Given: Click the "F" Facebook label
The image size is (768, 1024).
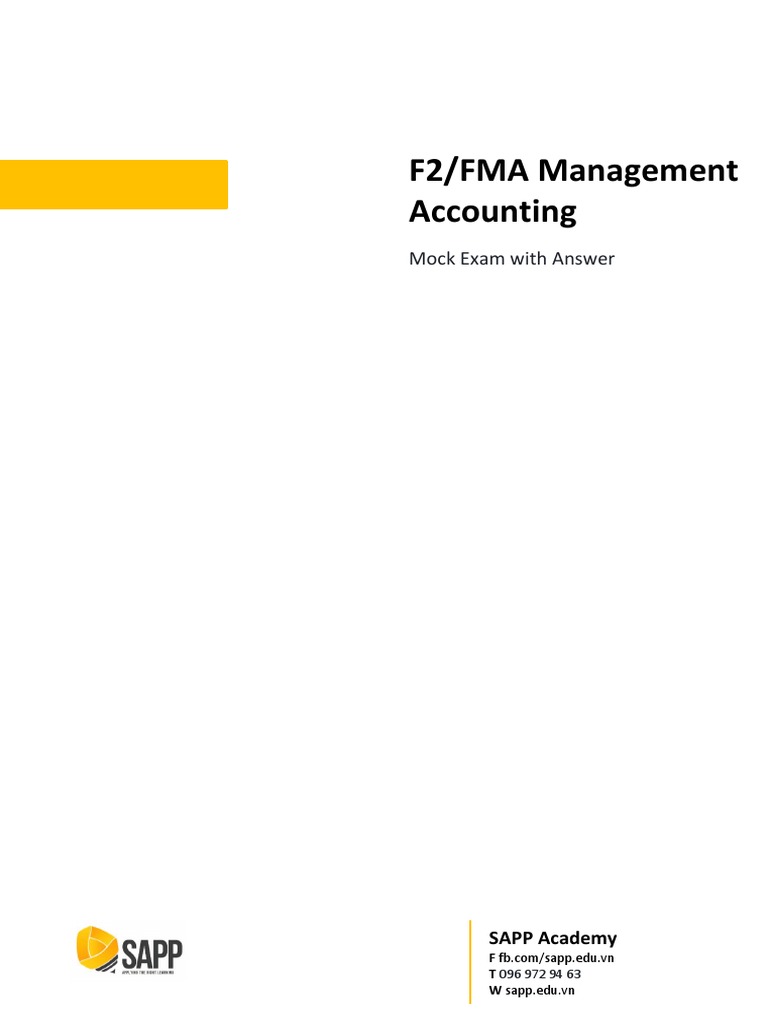Looking at the screenshot, I should [x=492, y=958].
